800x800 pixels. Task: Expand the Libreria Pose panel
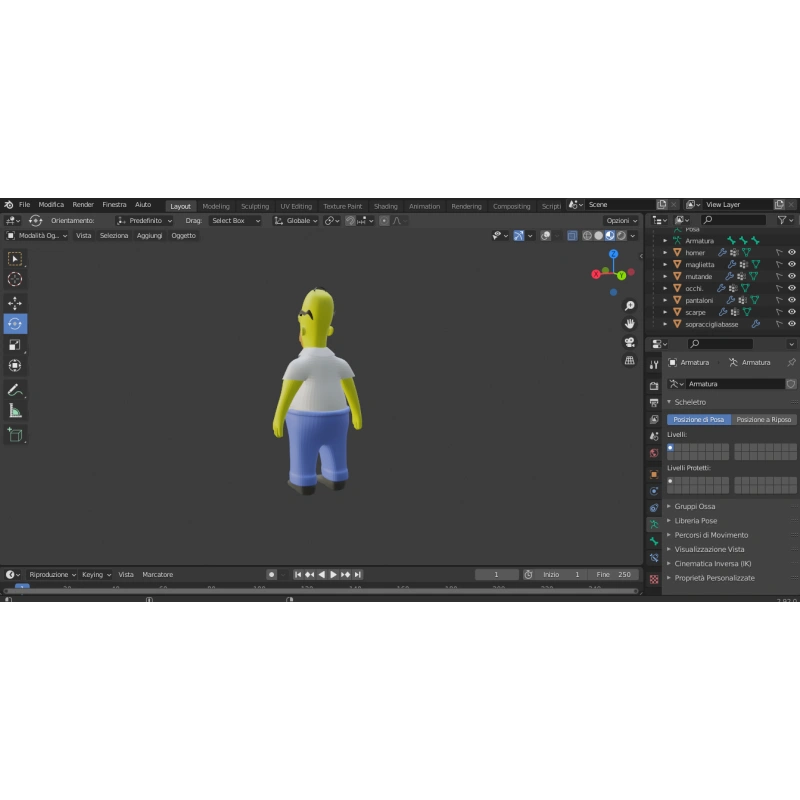[695, 521]
